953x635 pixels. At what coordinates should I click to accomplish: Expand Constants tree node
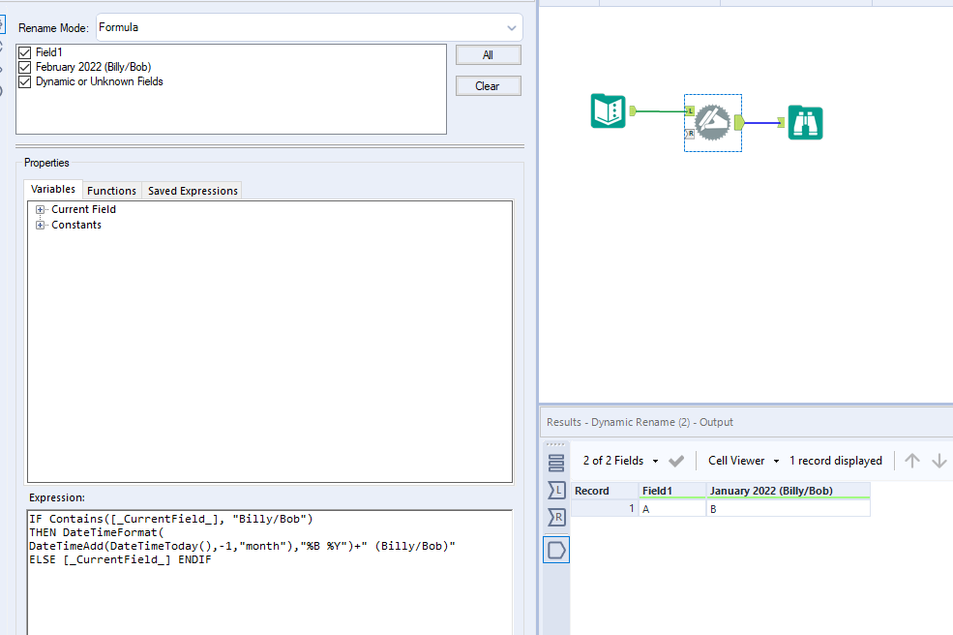point(40,225)
